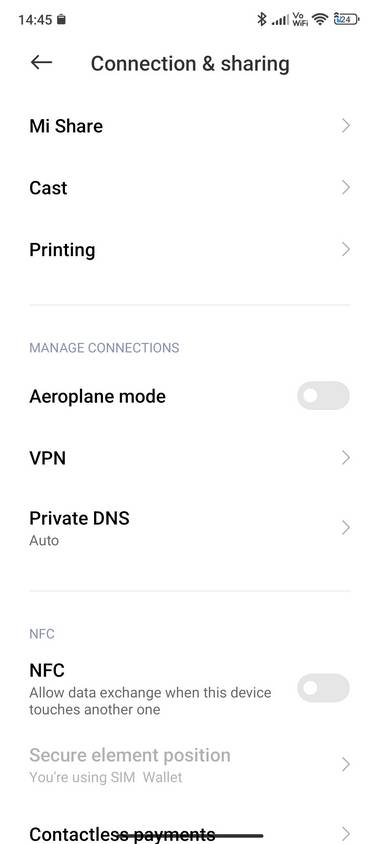Open the Printing settings entry

pyautogui.click(x=190, y=250)
